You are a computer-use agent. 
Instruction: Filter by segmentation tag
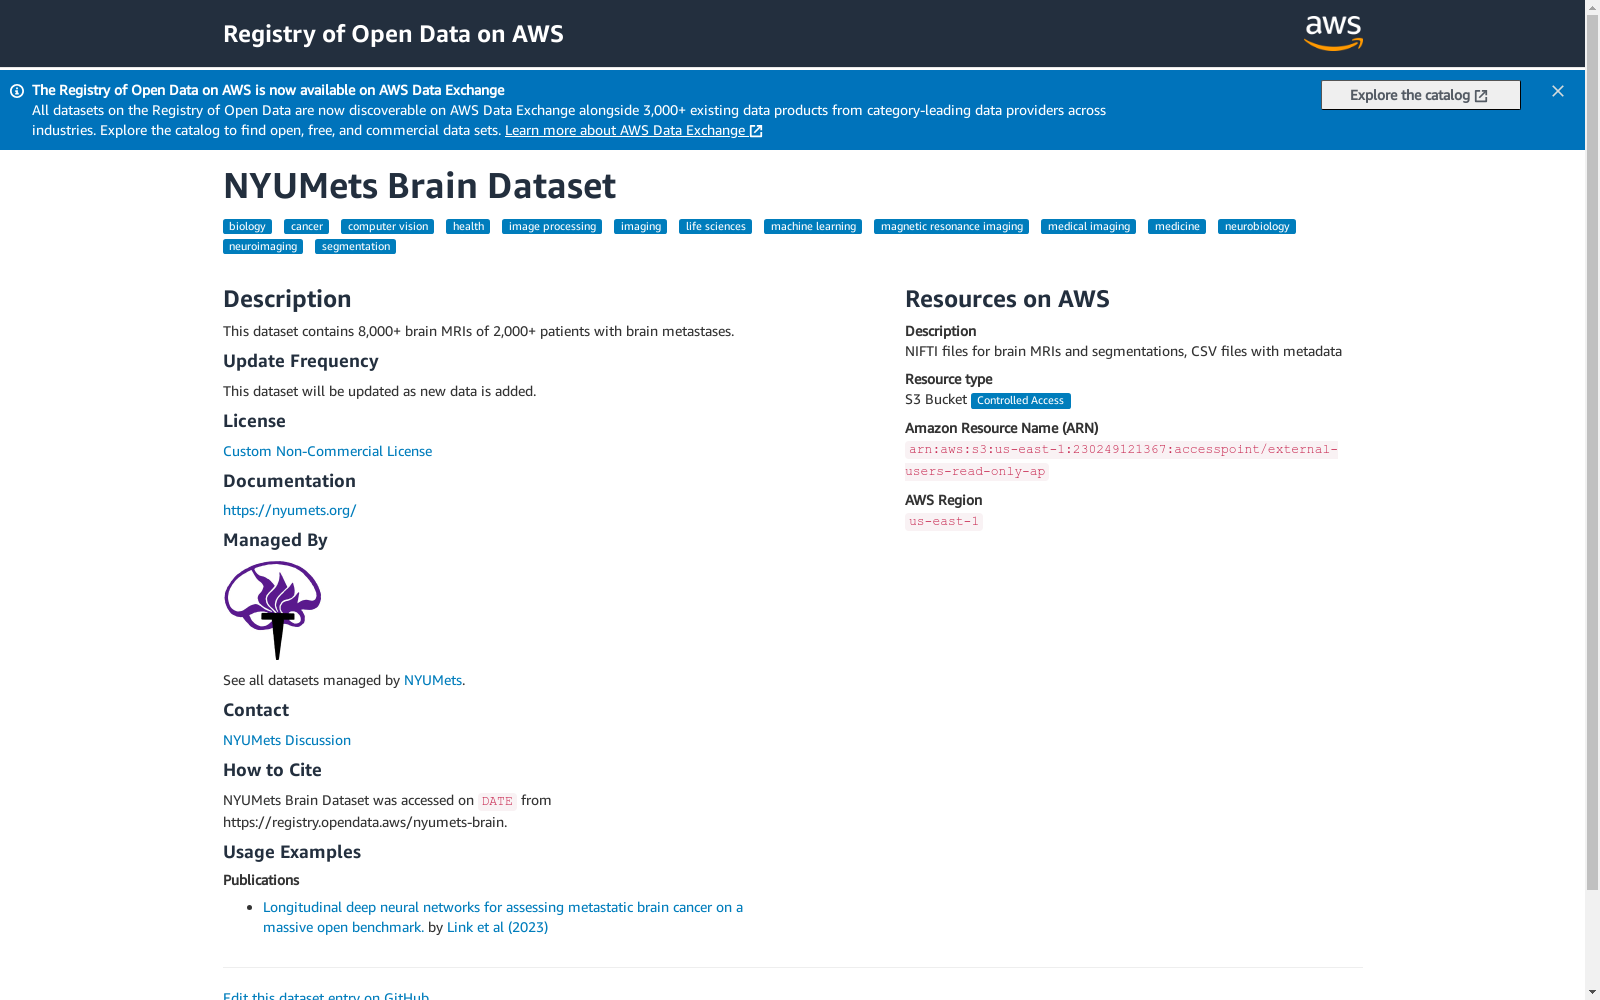click(x=355, y=247)
